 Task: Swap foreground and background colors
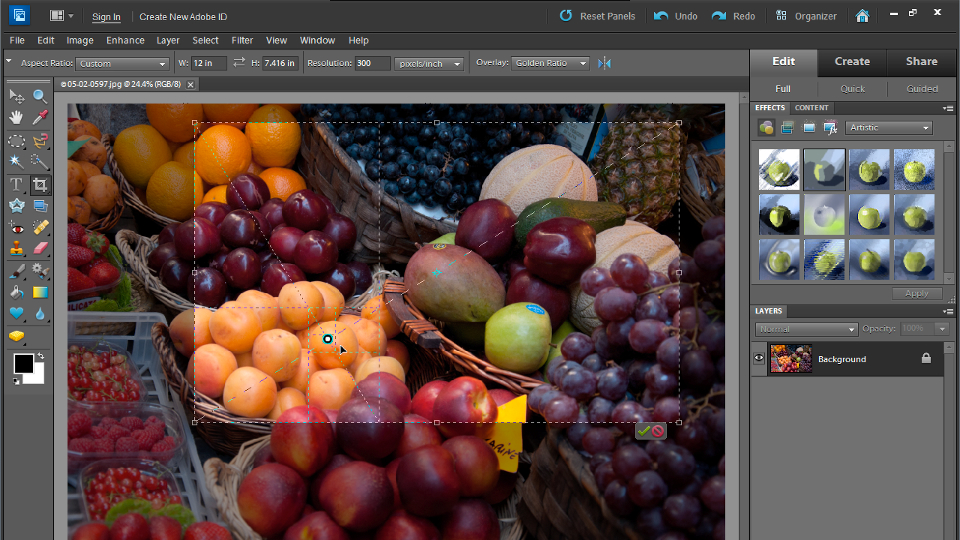tap(40, 356)
